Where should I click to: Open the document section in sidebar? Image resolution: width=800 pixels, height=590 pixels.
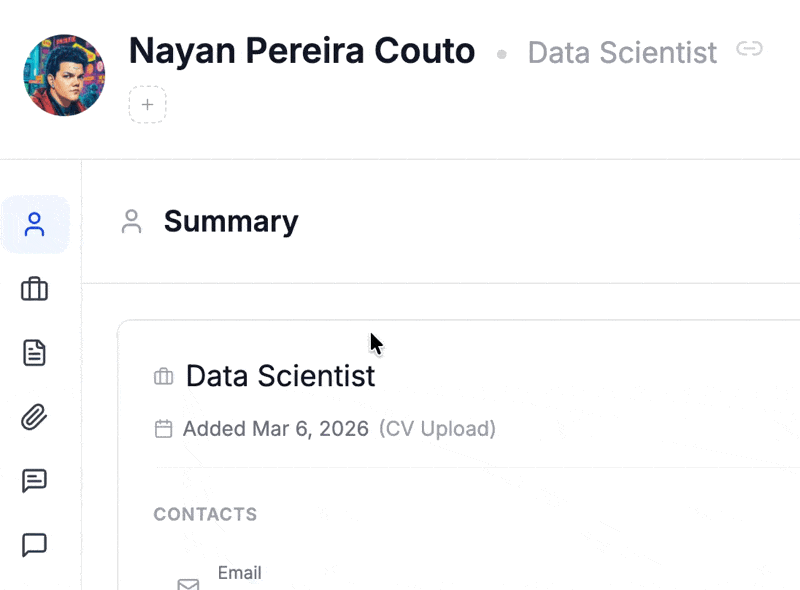coord(35,353)
